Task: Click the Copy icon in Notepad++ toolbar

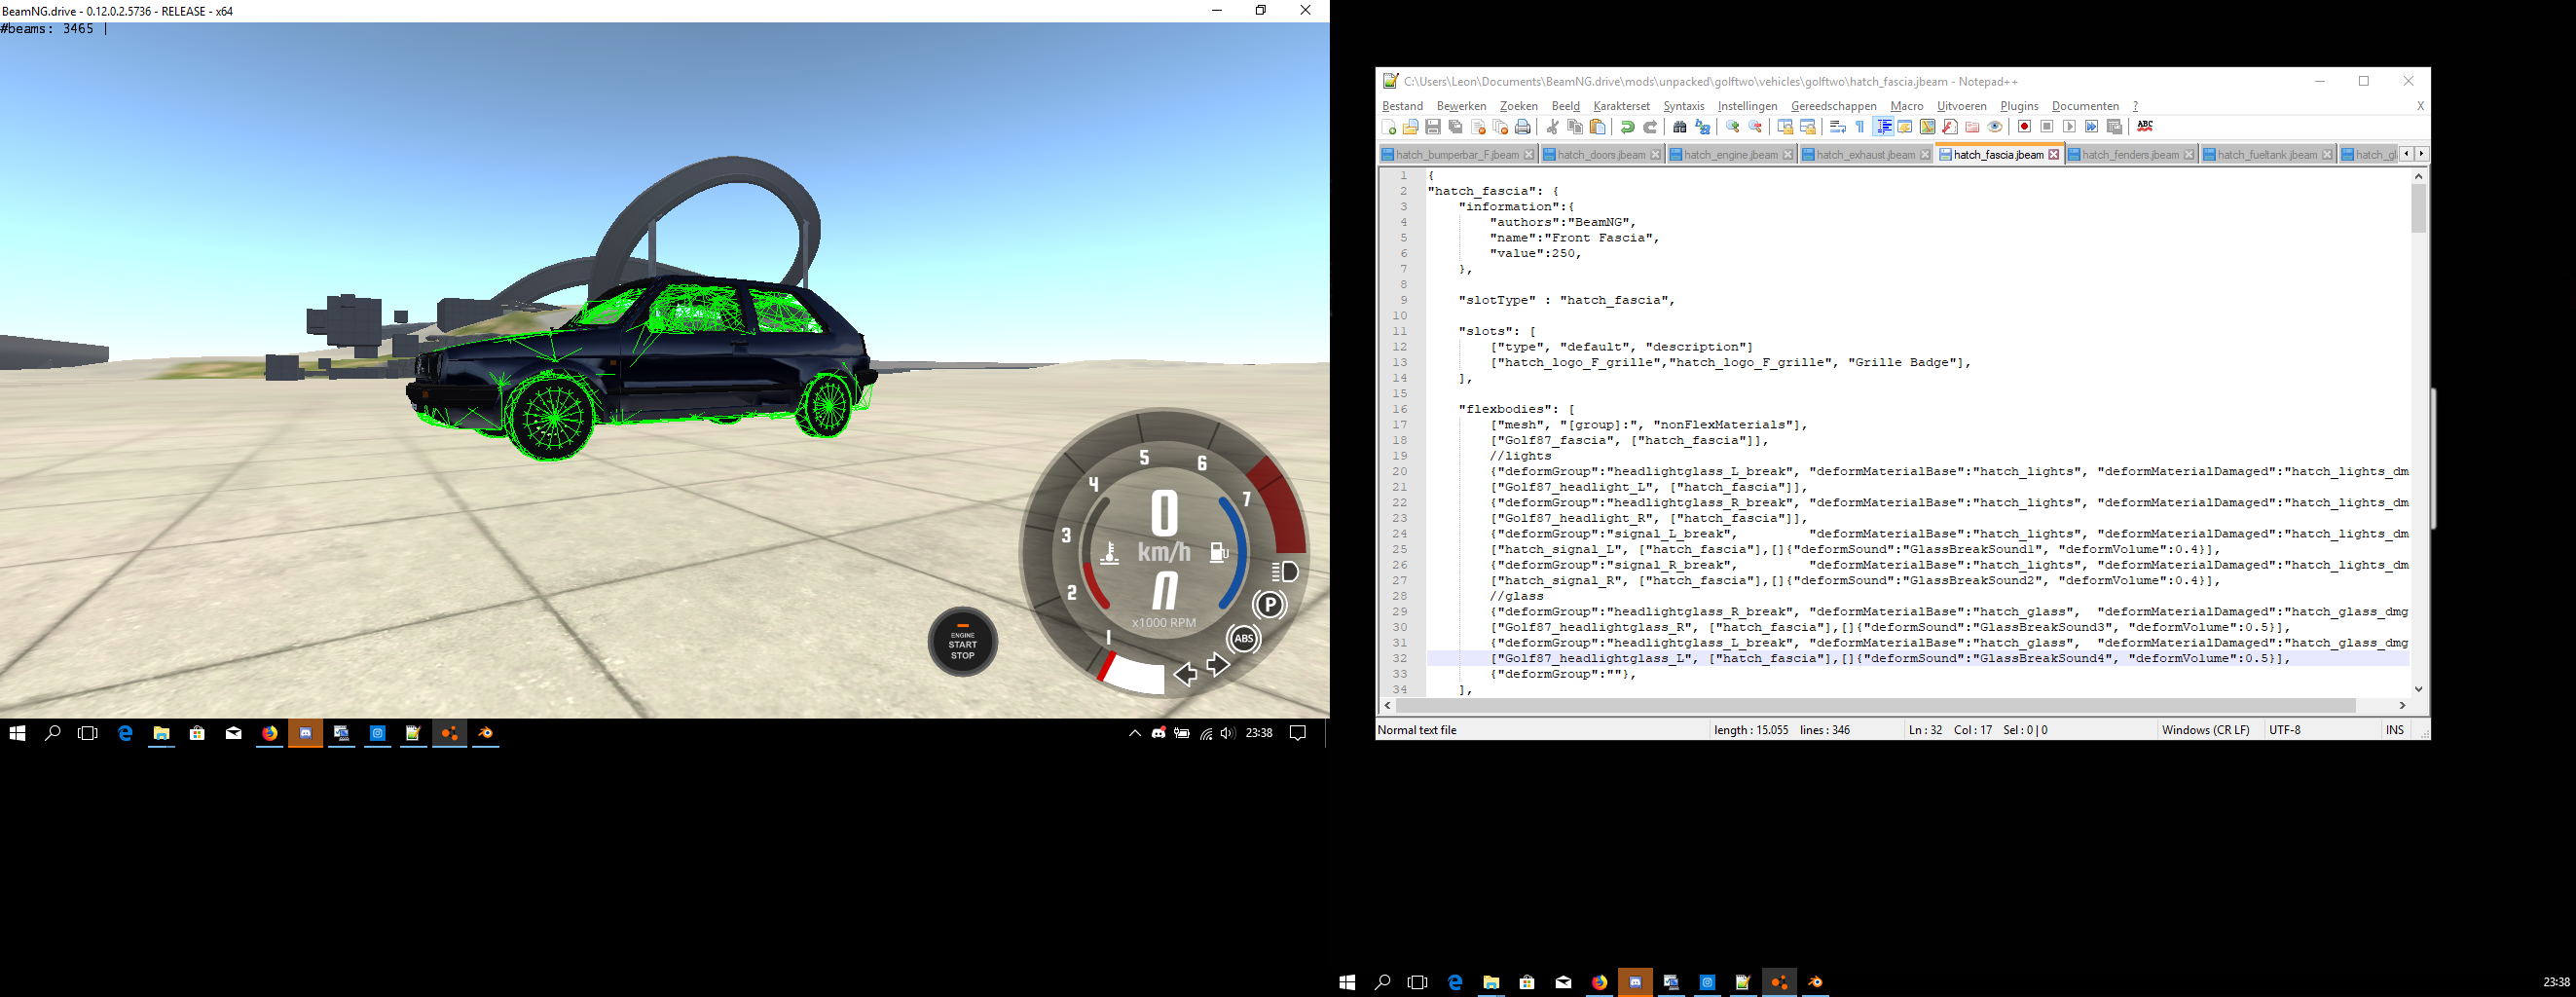Action: point(1575,126)
